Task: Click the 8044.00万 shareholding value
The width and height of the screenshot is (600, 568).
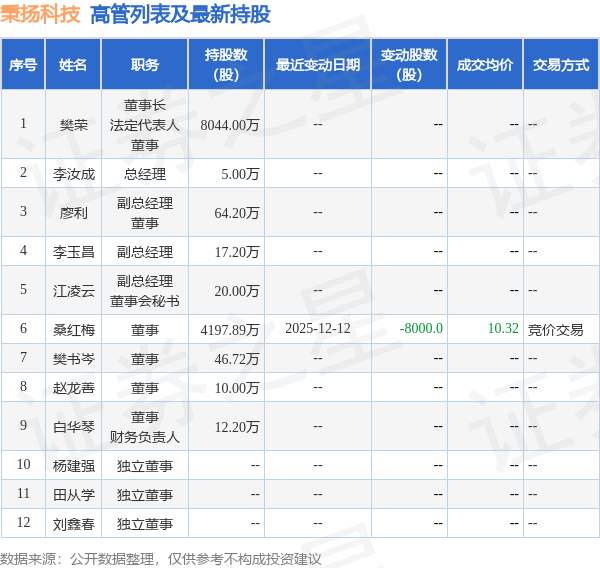Action: click(230, 124)
